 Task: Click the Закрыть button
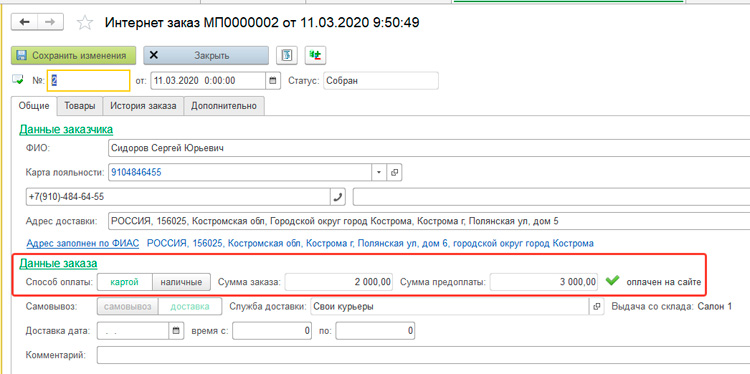tap(206, 55)
